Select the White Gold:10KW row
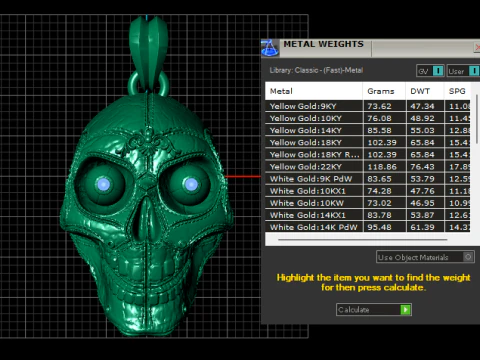 click(x=368, y=203)
